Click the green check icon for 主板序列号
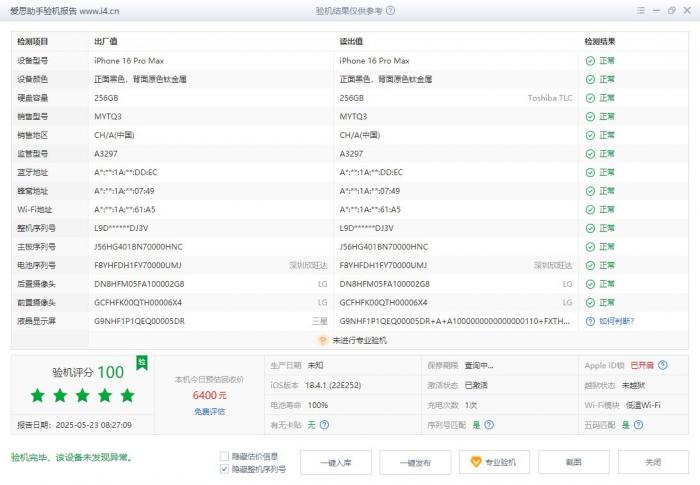The height and width of the screenshot is (485, 700). pos(590,247)
